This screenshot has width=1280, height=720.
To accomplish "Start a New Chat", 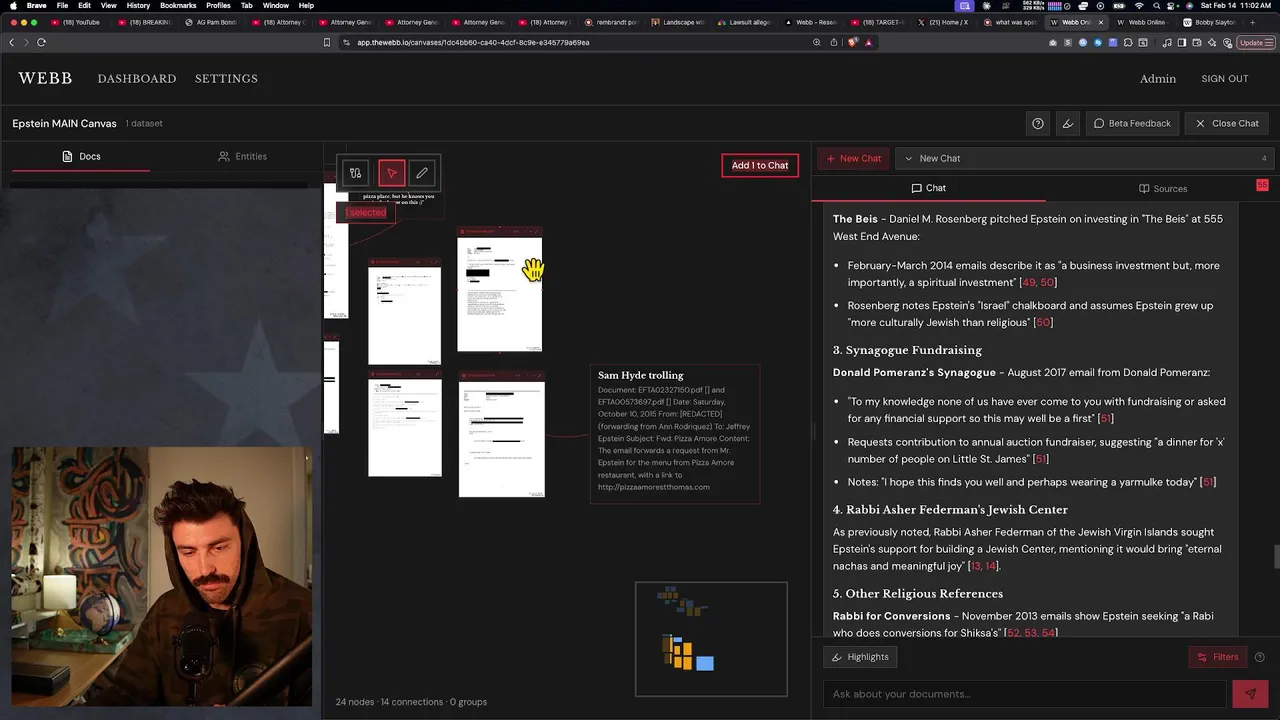I will [854, 158].
